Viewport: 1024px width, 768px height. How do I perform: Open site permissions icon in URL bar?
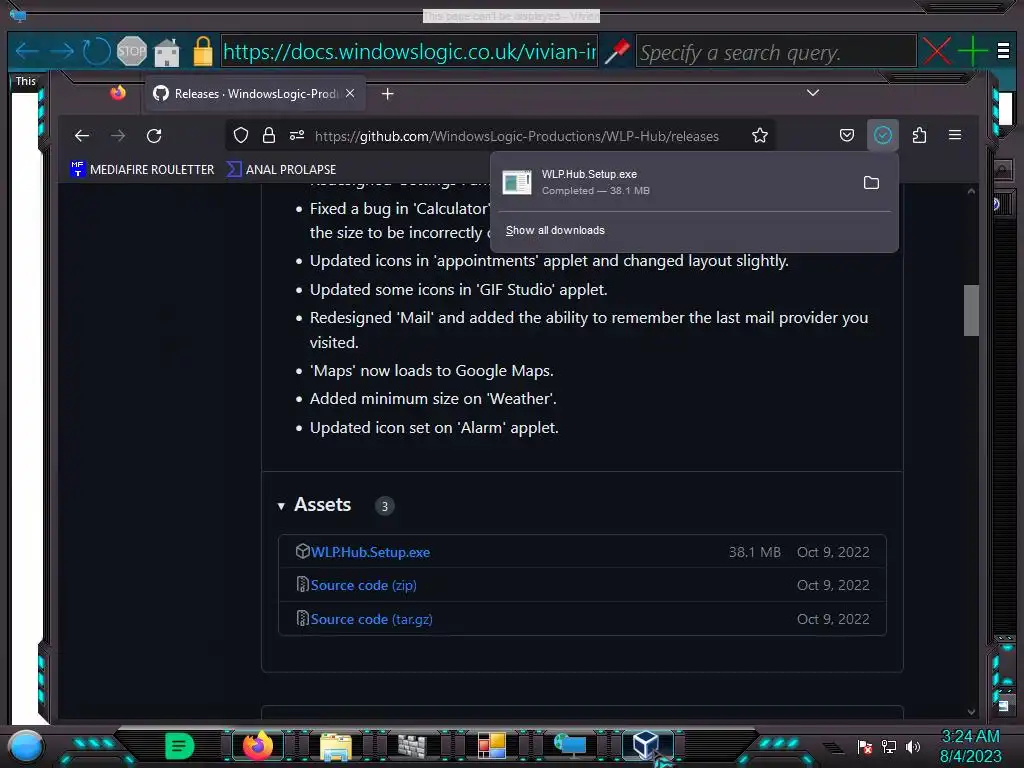pyautogui.click(x=297, y=135)
